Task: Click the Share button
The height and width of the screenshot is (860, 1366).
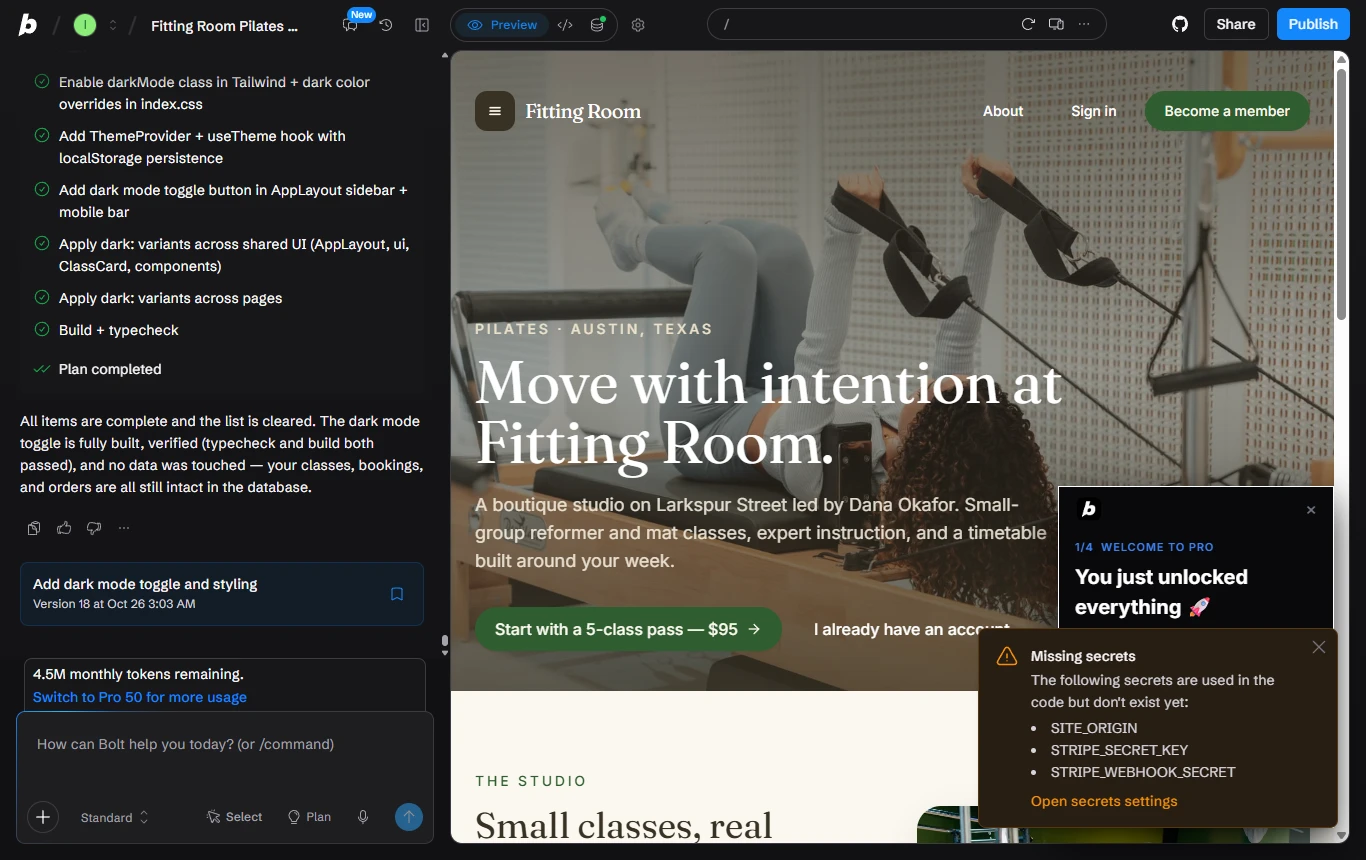Action: click(1236, 24)
